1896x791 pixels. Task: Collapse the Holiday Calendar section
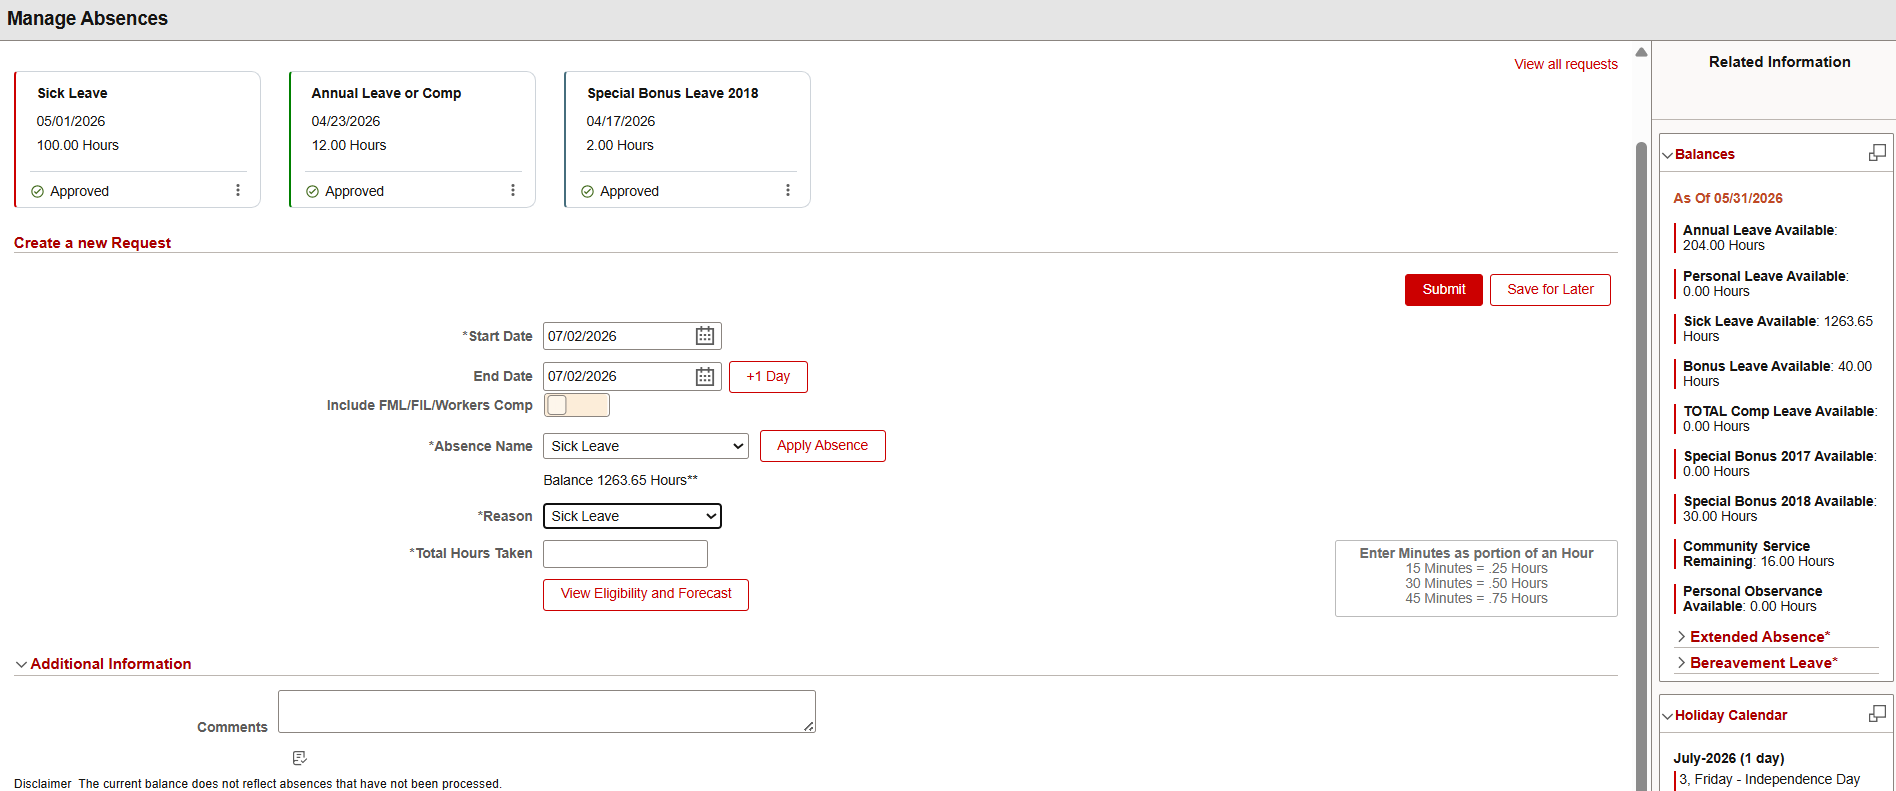1667,716
